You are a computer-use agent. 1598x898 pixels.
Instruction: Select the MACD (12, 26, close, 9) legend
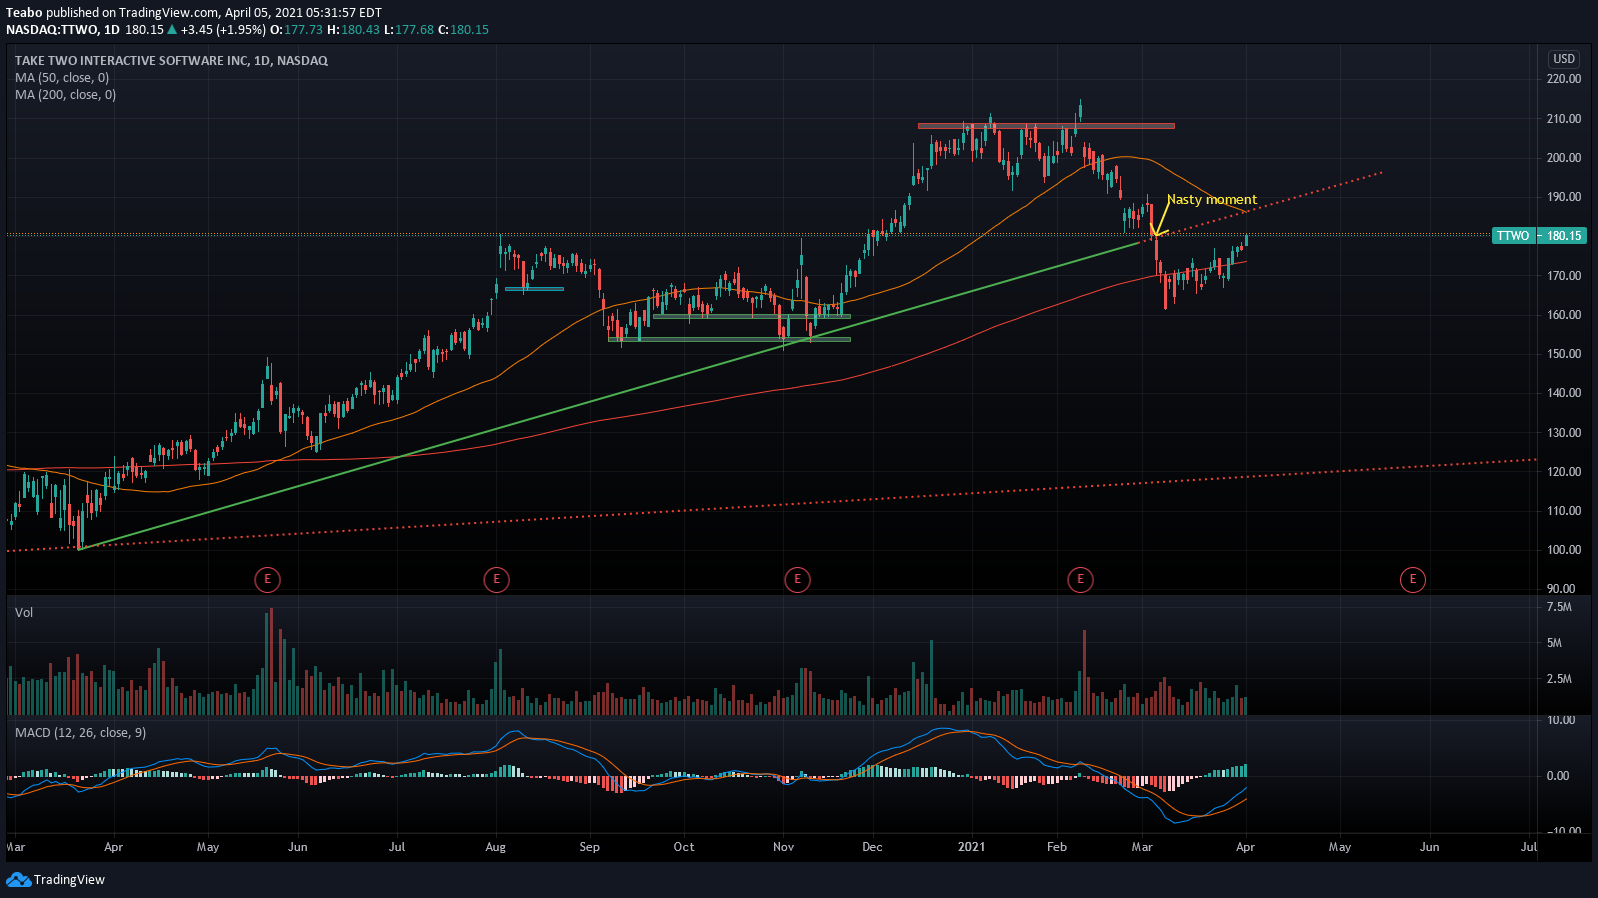pyautogui.click(x=80, y=733)
